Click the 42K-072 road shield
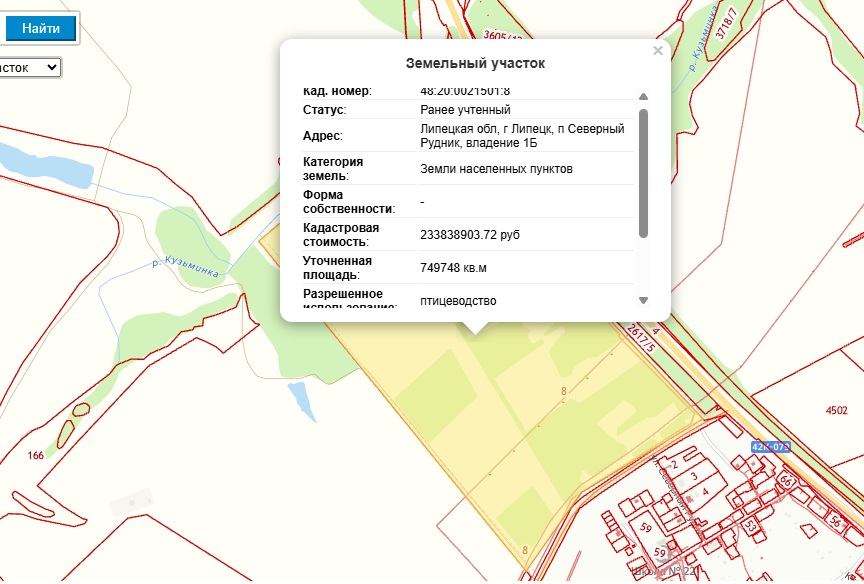The width and height of the screenshot is (864, 584). (x=770, y=446)
